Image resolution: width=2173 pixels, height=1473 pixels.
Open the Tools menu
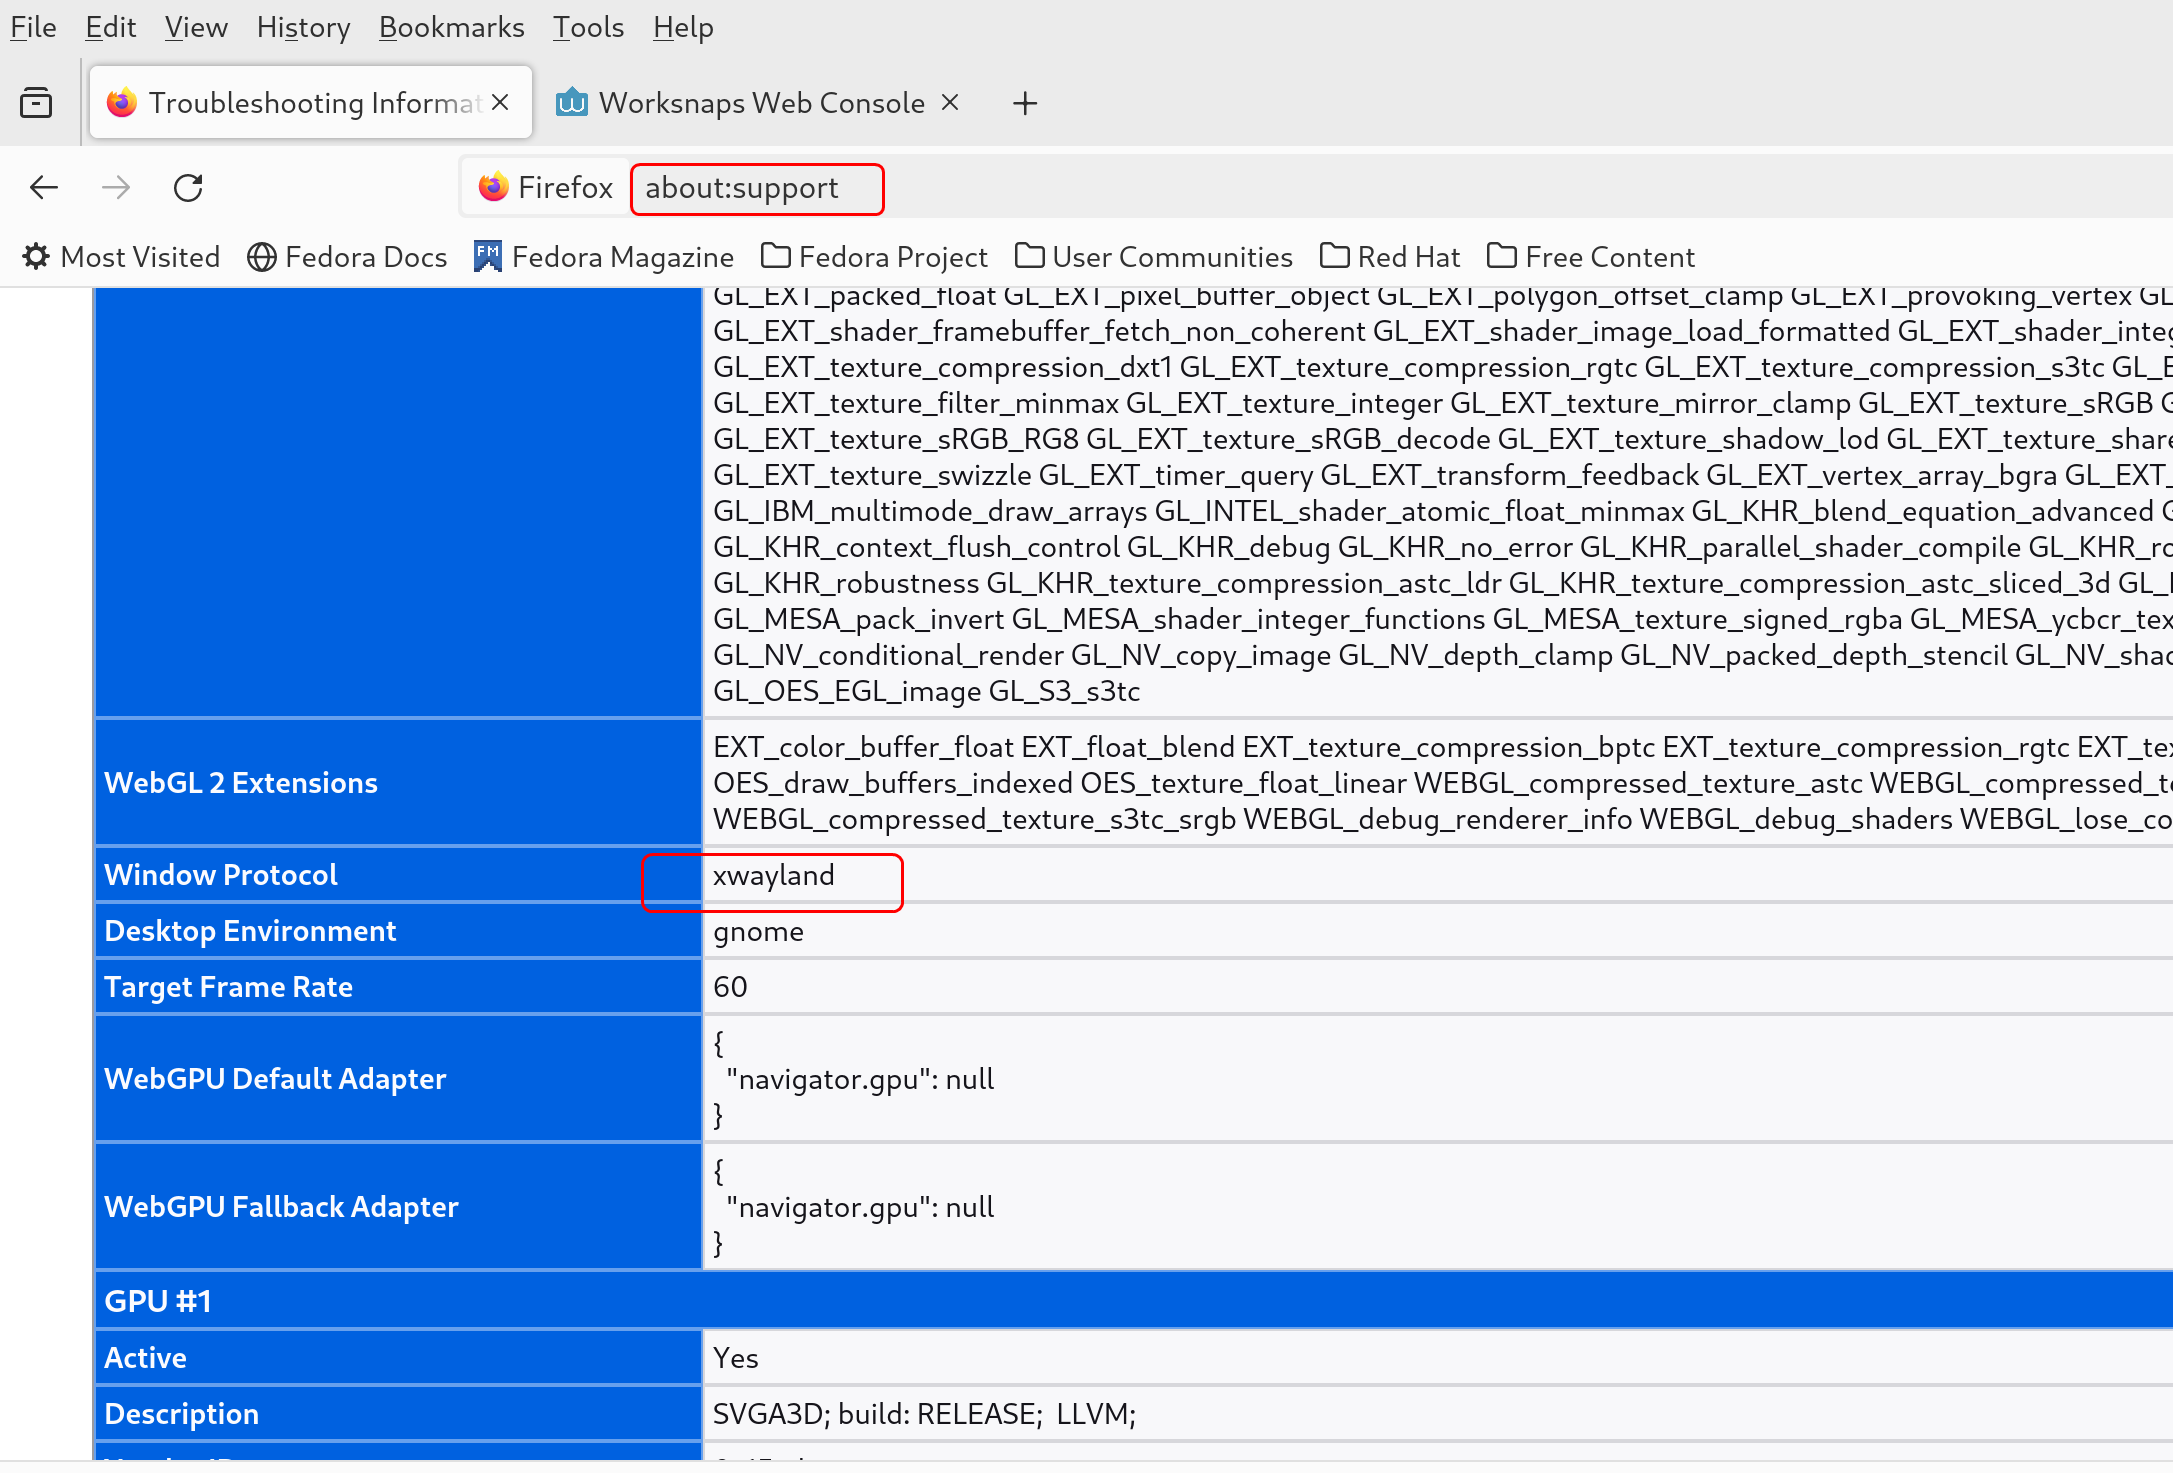588,27
